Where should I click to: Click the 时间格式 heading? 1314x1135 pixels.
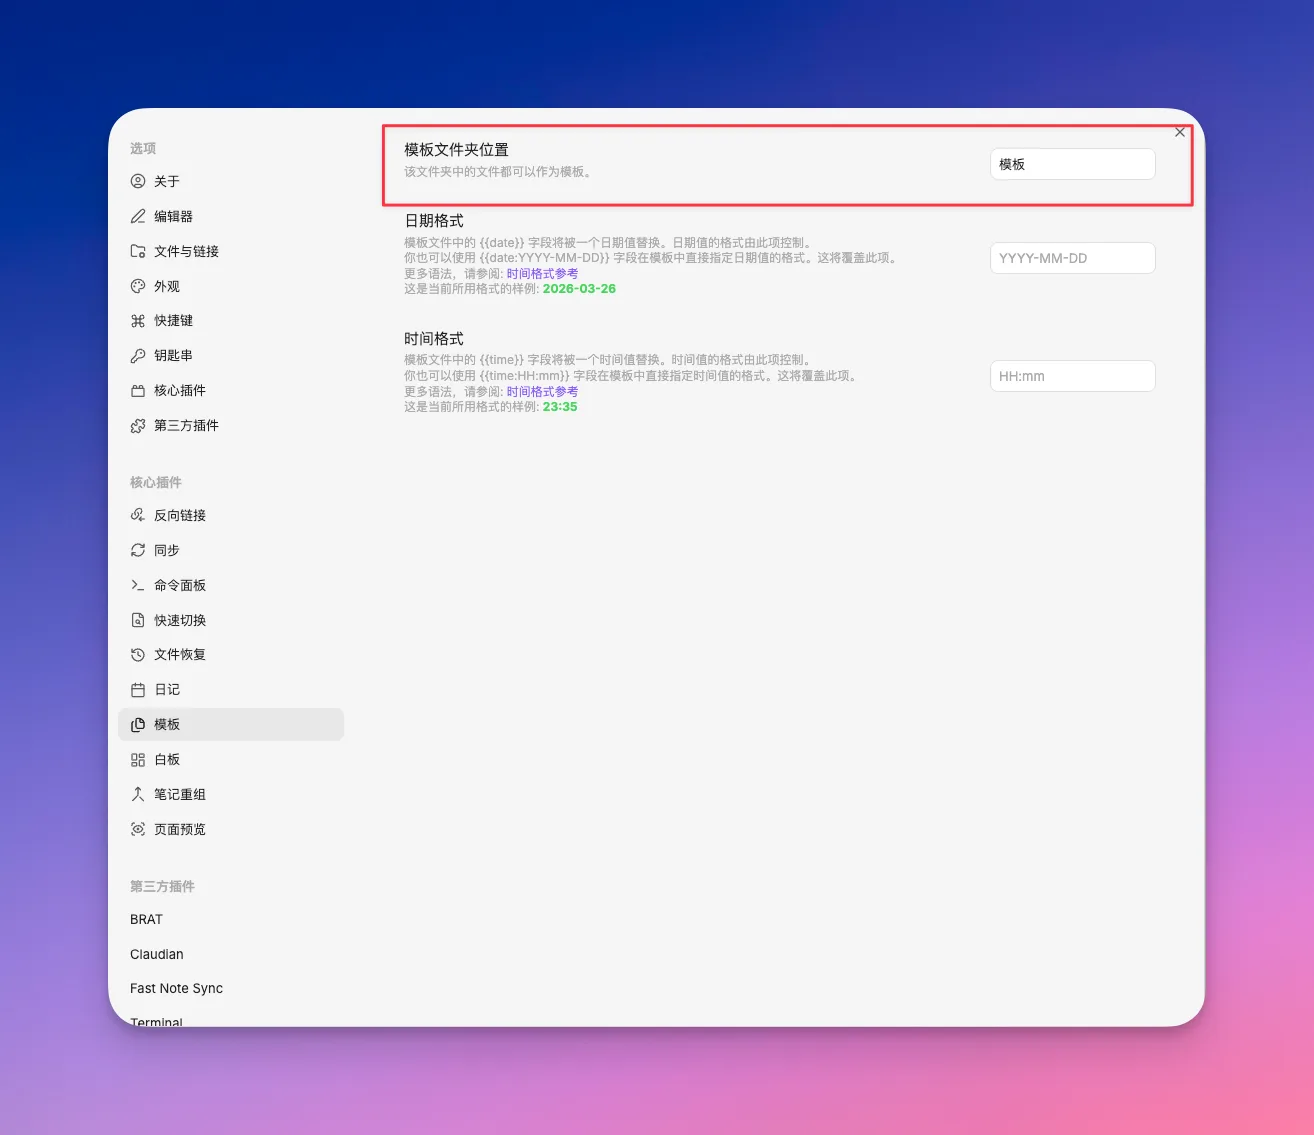coord(434,339)
